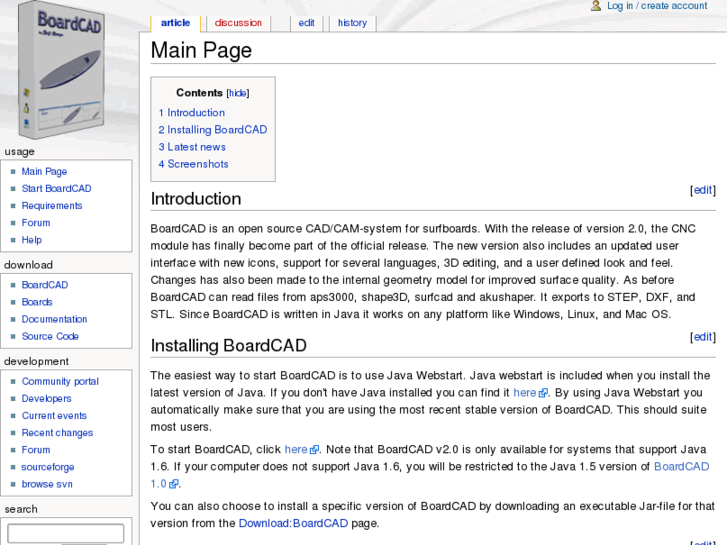Edit the Installing BoardCAD section
This screenshot has height=545, width=727.
click(703, 337)
